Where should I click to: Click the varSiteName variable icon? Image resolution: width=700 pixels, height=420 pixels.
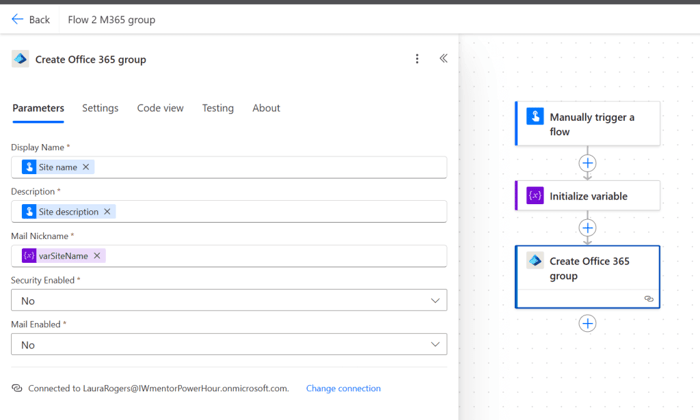pos(29,256)
